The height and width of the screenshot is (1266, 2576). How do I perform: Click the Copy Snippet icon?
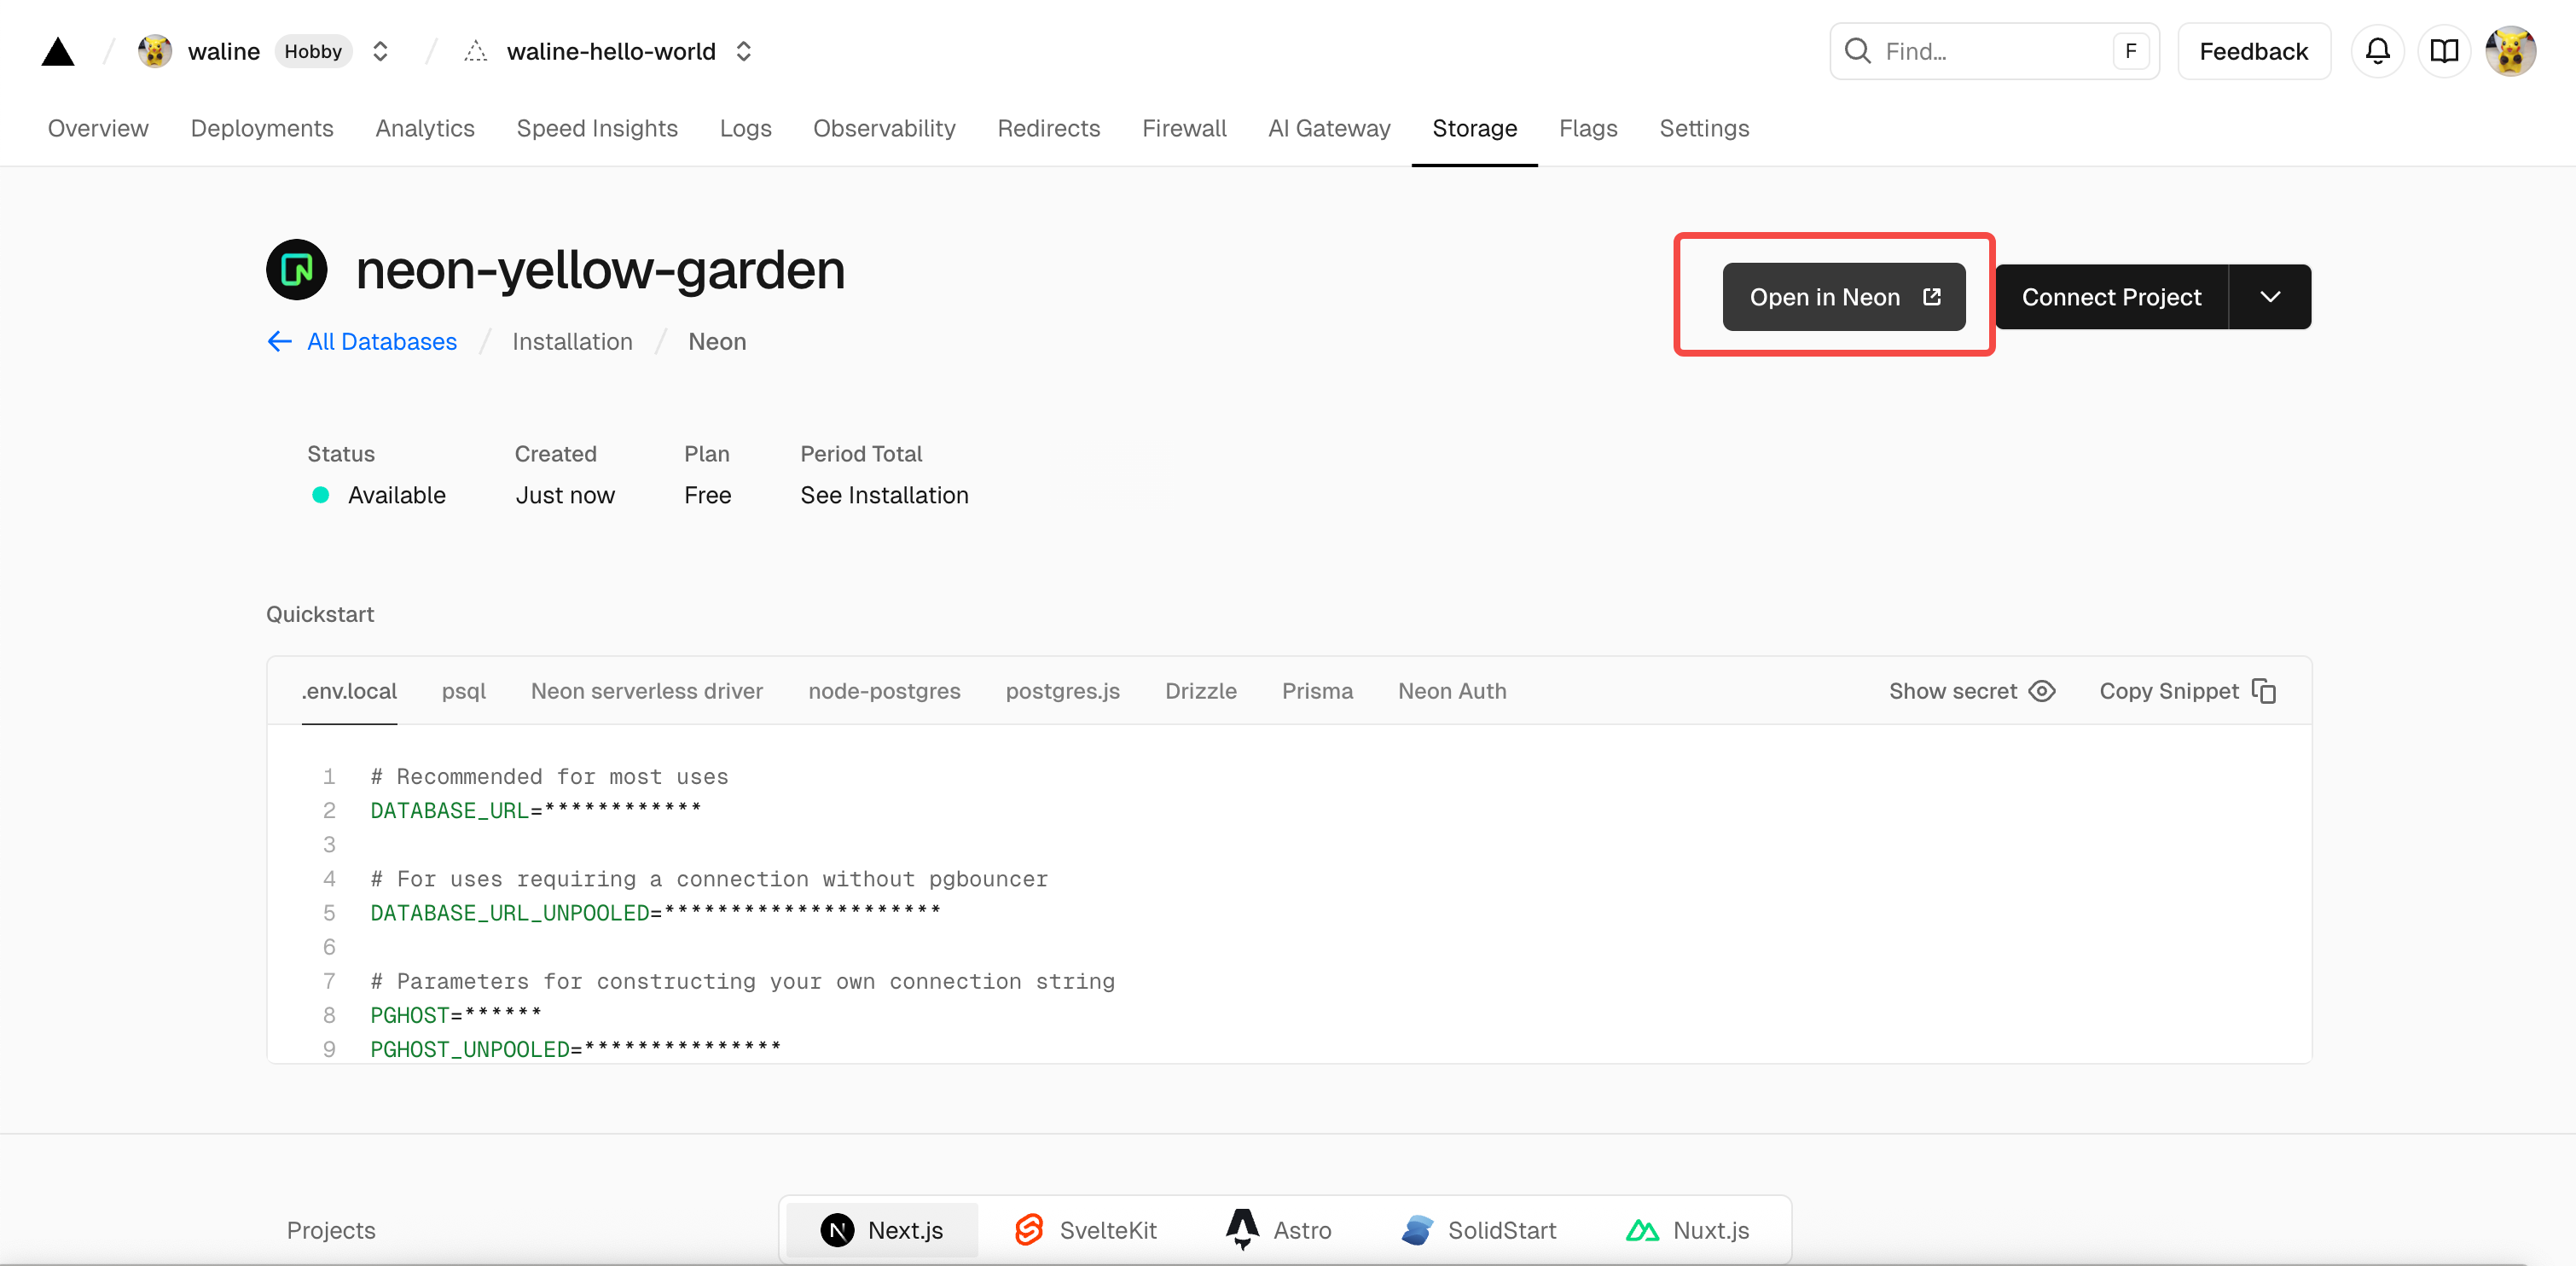coord(2263,691)
